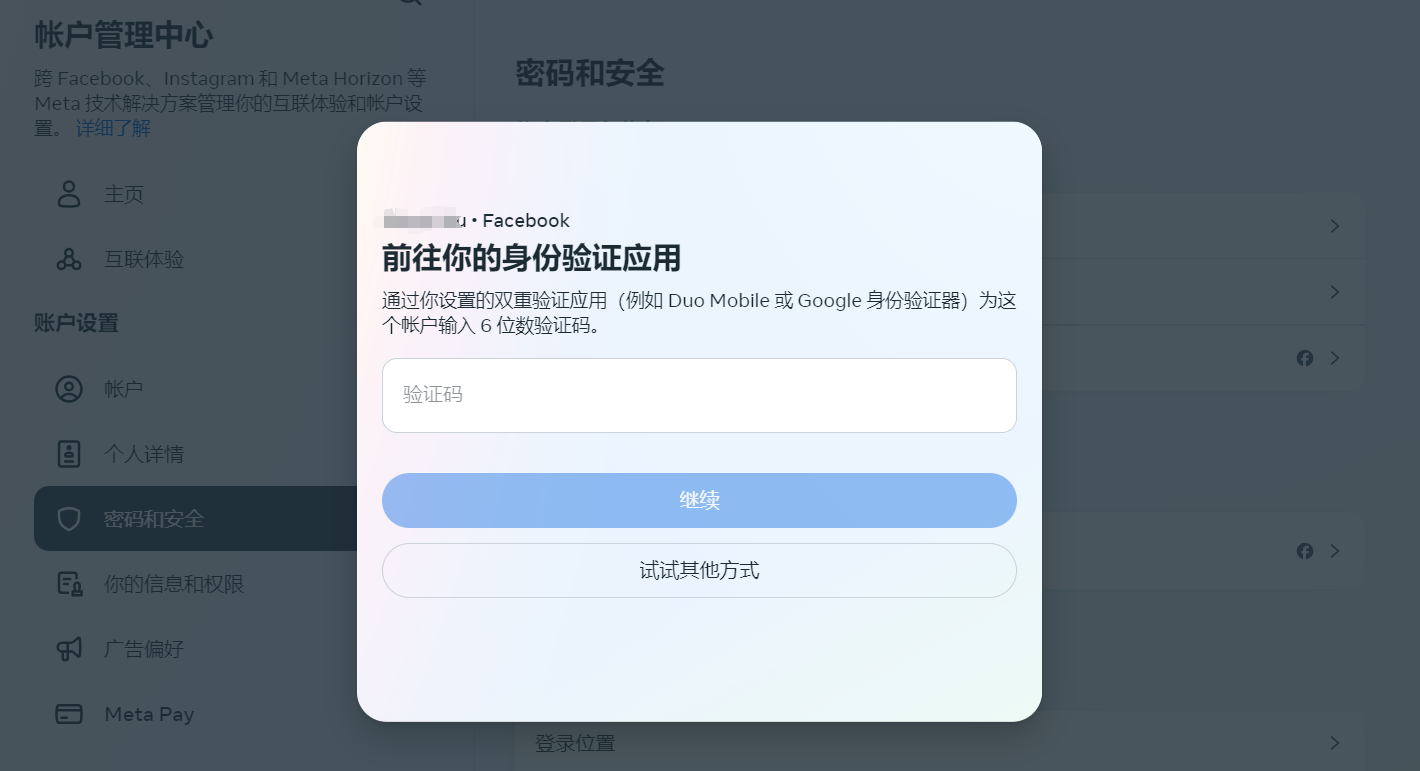
Task: Click the 继续 button
Action: point(699,500)
